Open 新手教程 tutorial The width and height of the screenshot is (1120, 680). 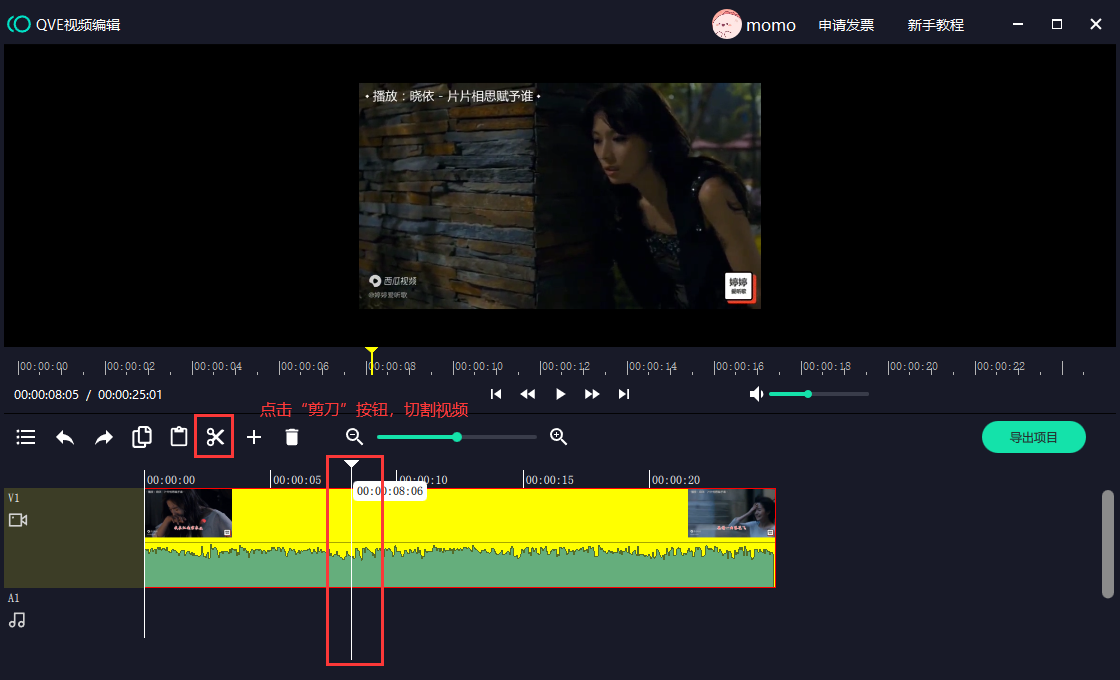[935, 25]
